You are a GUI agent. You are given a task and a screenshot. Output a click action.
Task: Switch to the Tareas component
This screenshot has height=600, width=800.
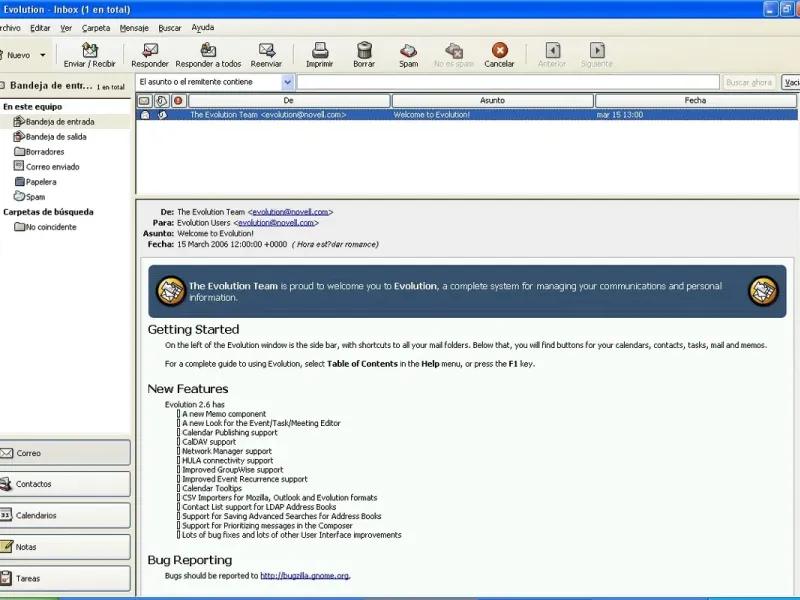(x=65, y=578)
